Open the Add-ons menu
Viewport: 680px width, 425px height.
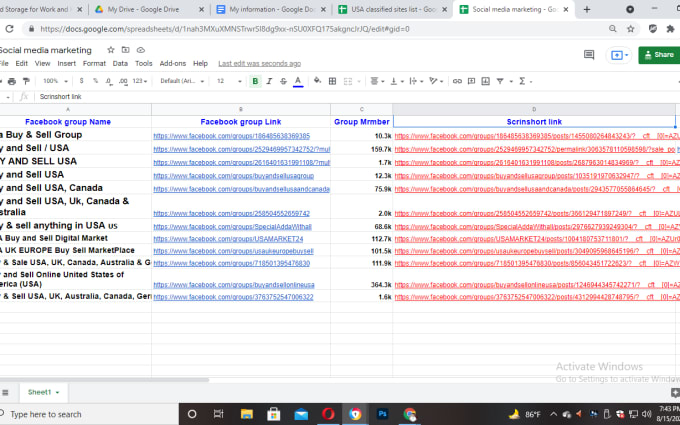[x=173, y=63]
